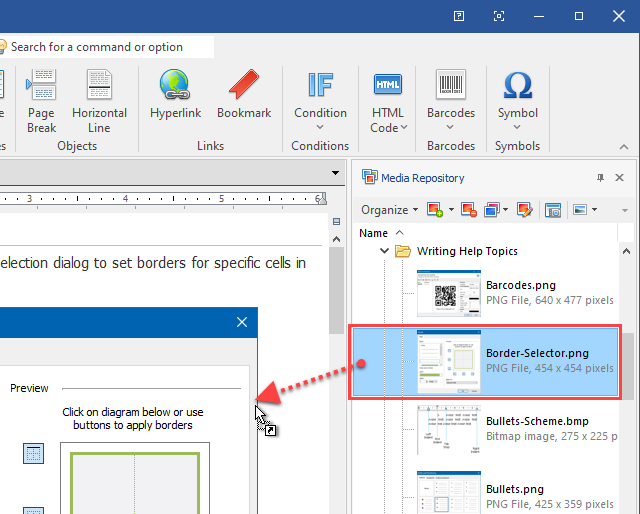This screenshot has height=514, width=640.
Task: Click the Add Media item icon
Action: pos(435,210)
